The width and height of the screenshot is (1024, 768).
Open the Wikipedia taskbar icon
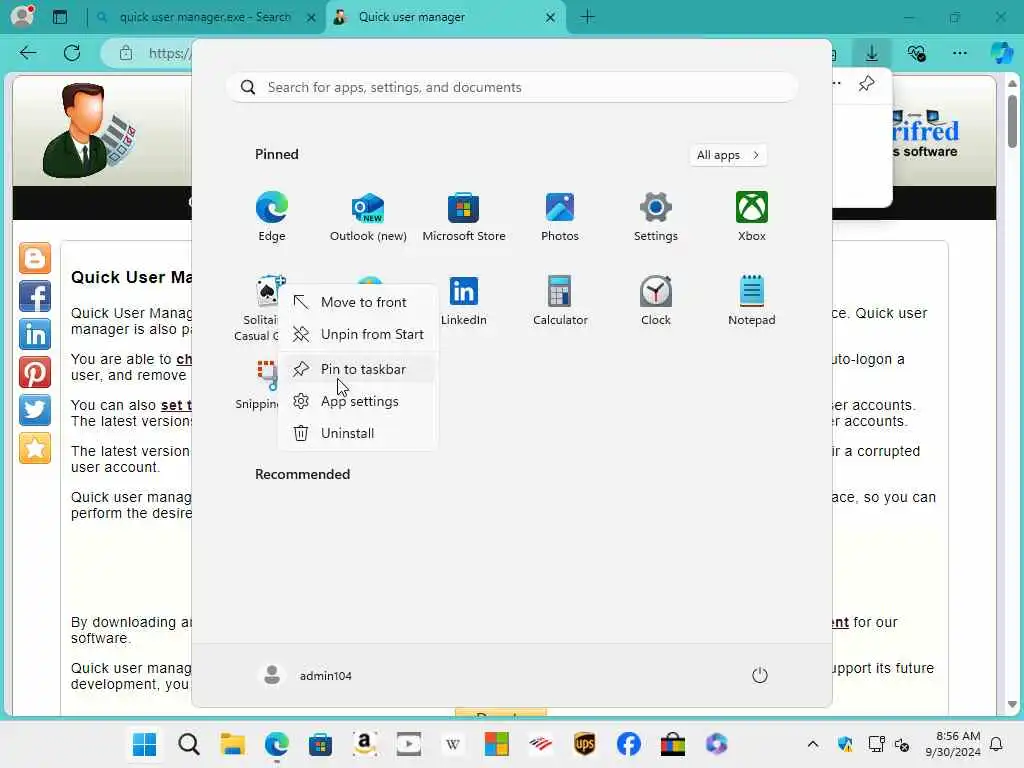point(453,744)
